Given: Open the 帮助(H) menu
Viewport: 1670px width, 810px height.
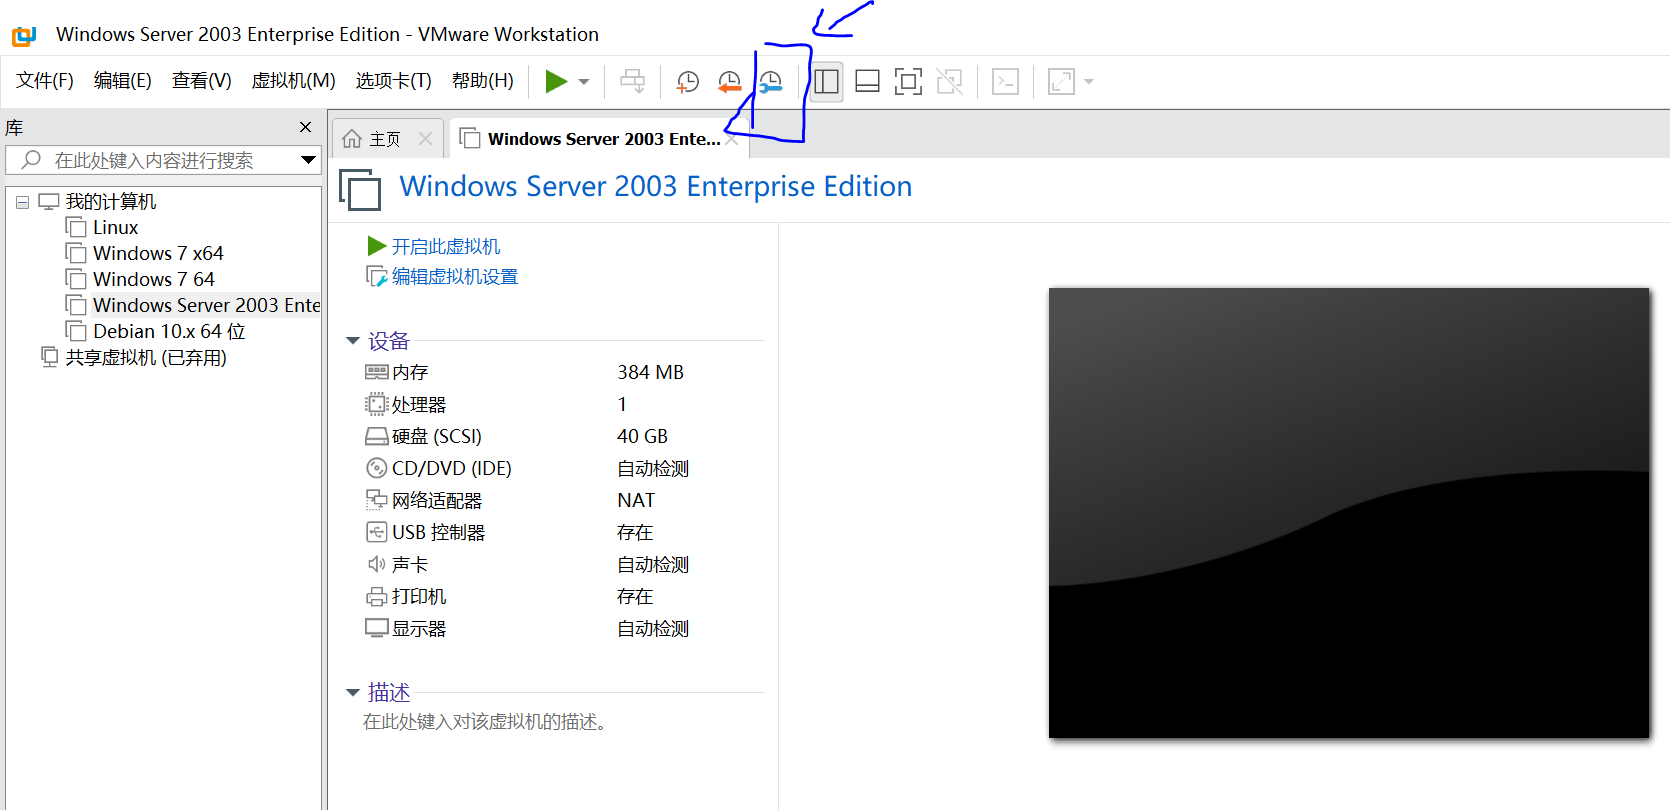Looking at the screenshot, I should click(x=483, y=81).
